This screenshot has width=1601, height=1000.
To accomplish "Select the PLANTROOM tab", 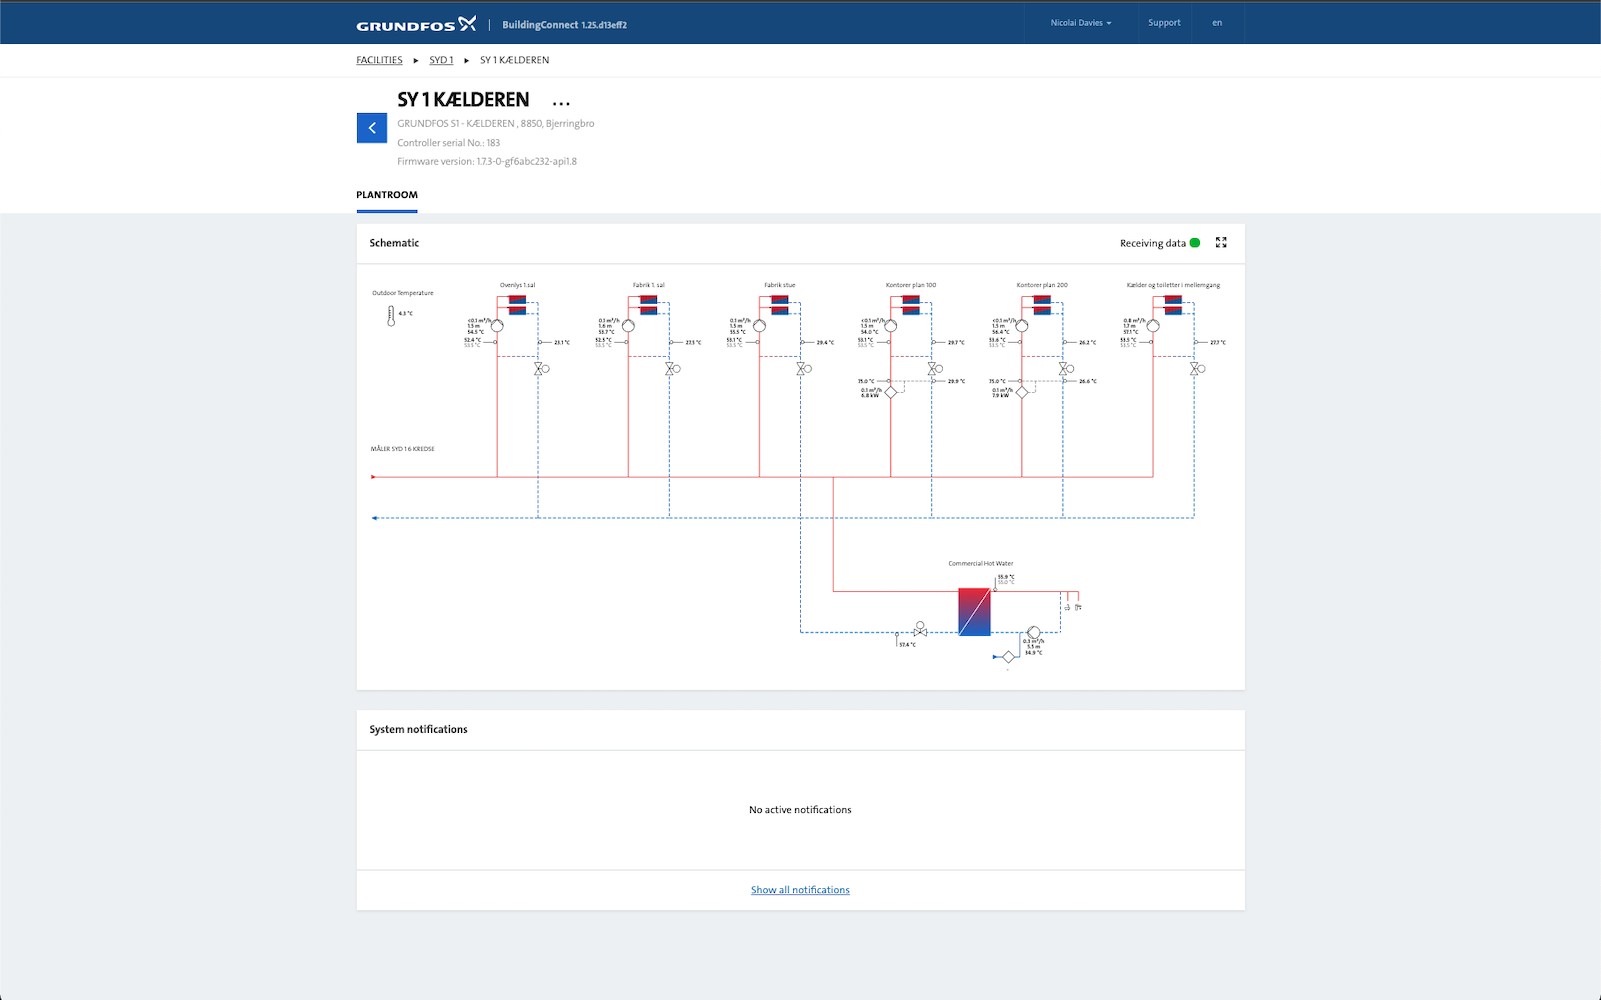I will point(387,195).
